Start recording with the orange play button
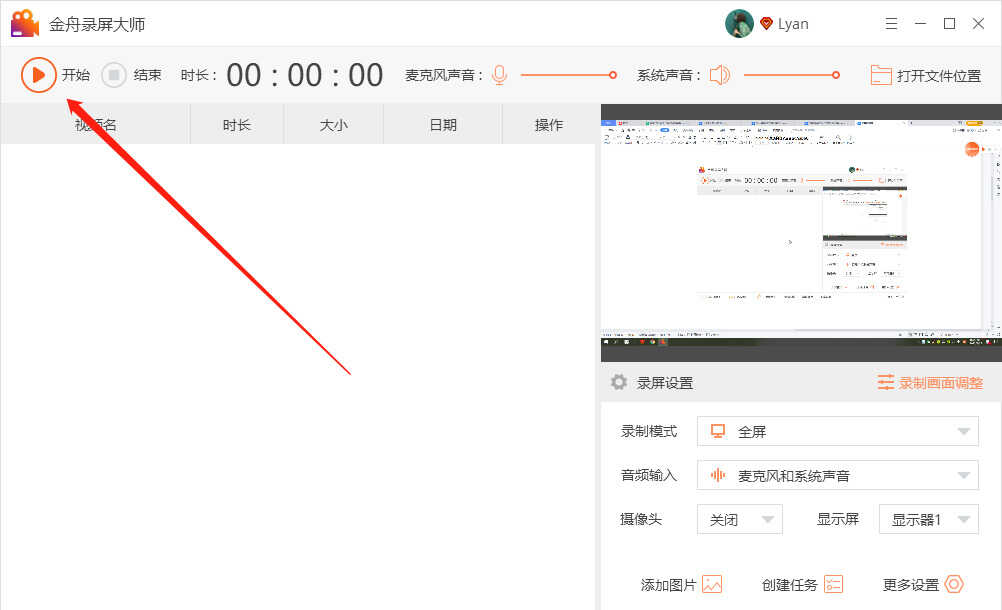The image size is (1002, 610). pos(38,75)
